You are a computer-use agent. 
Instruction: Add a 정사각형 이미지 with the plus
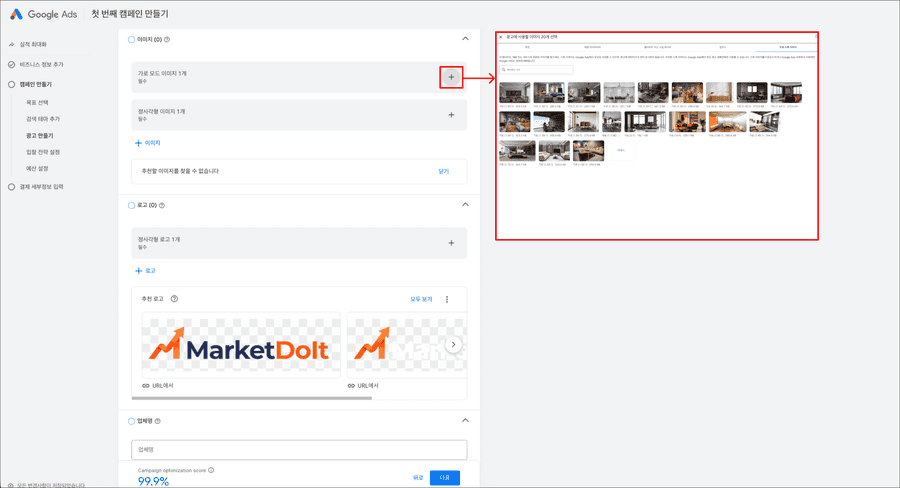(x=451, y=115)
